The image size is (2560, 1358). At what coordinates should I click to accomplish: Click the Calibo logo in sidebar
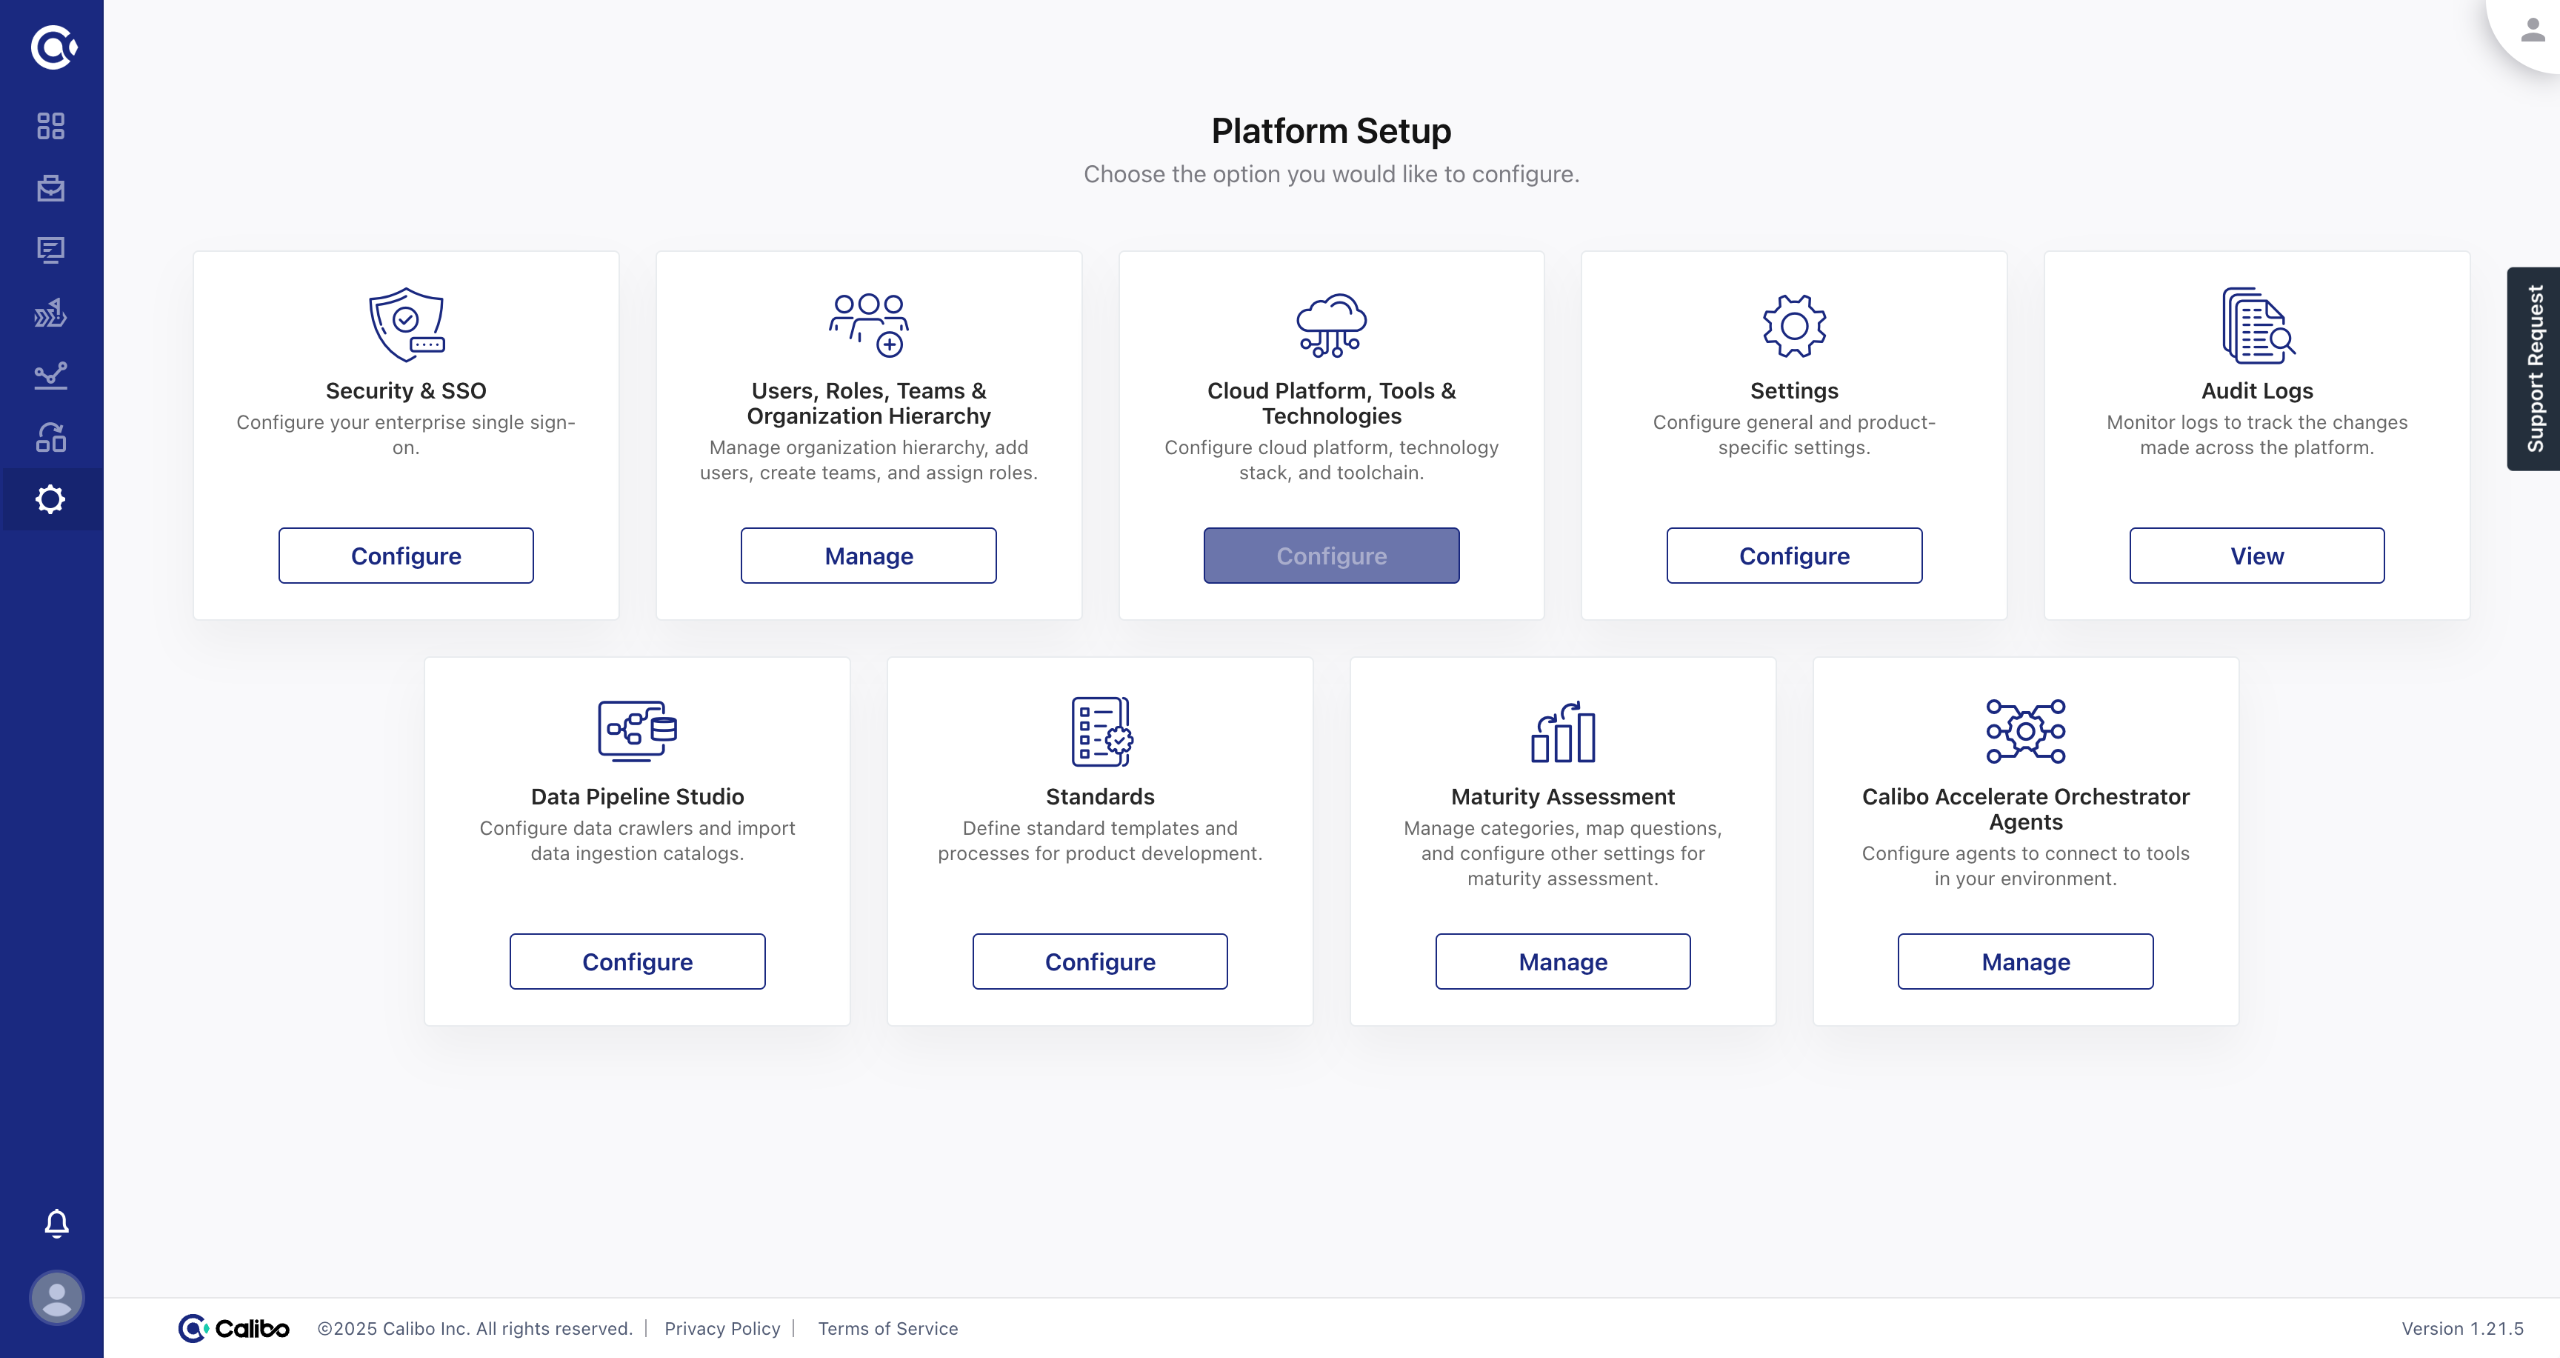[x=52, y=47]
